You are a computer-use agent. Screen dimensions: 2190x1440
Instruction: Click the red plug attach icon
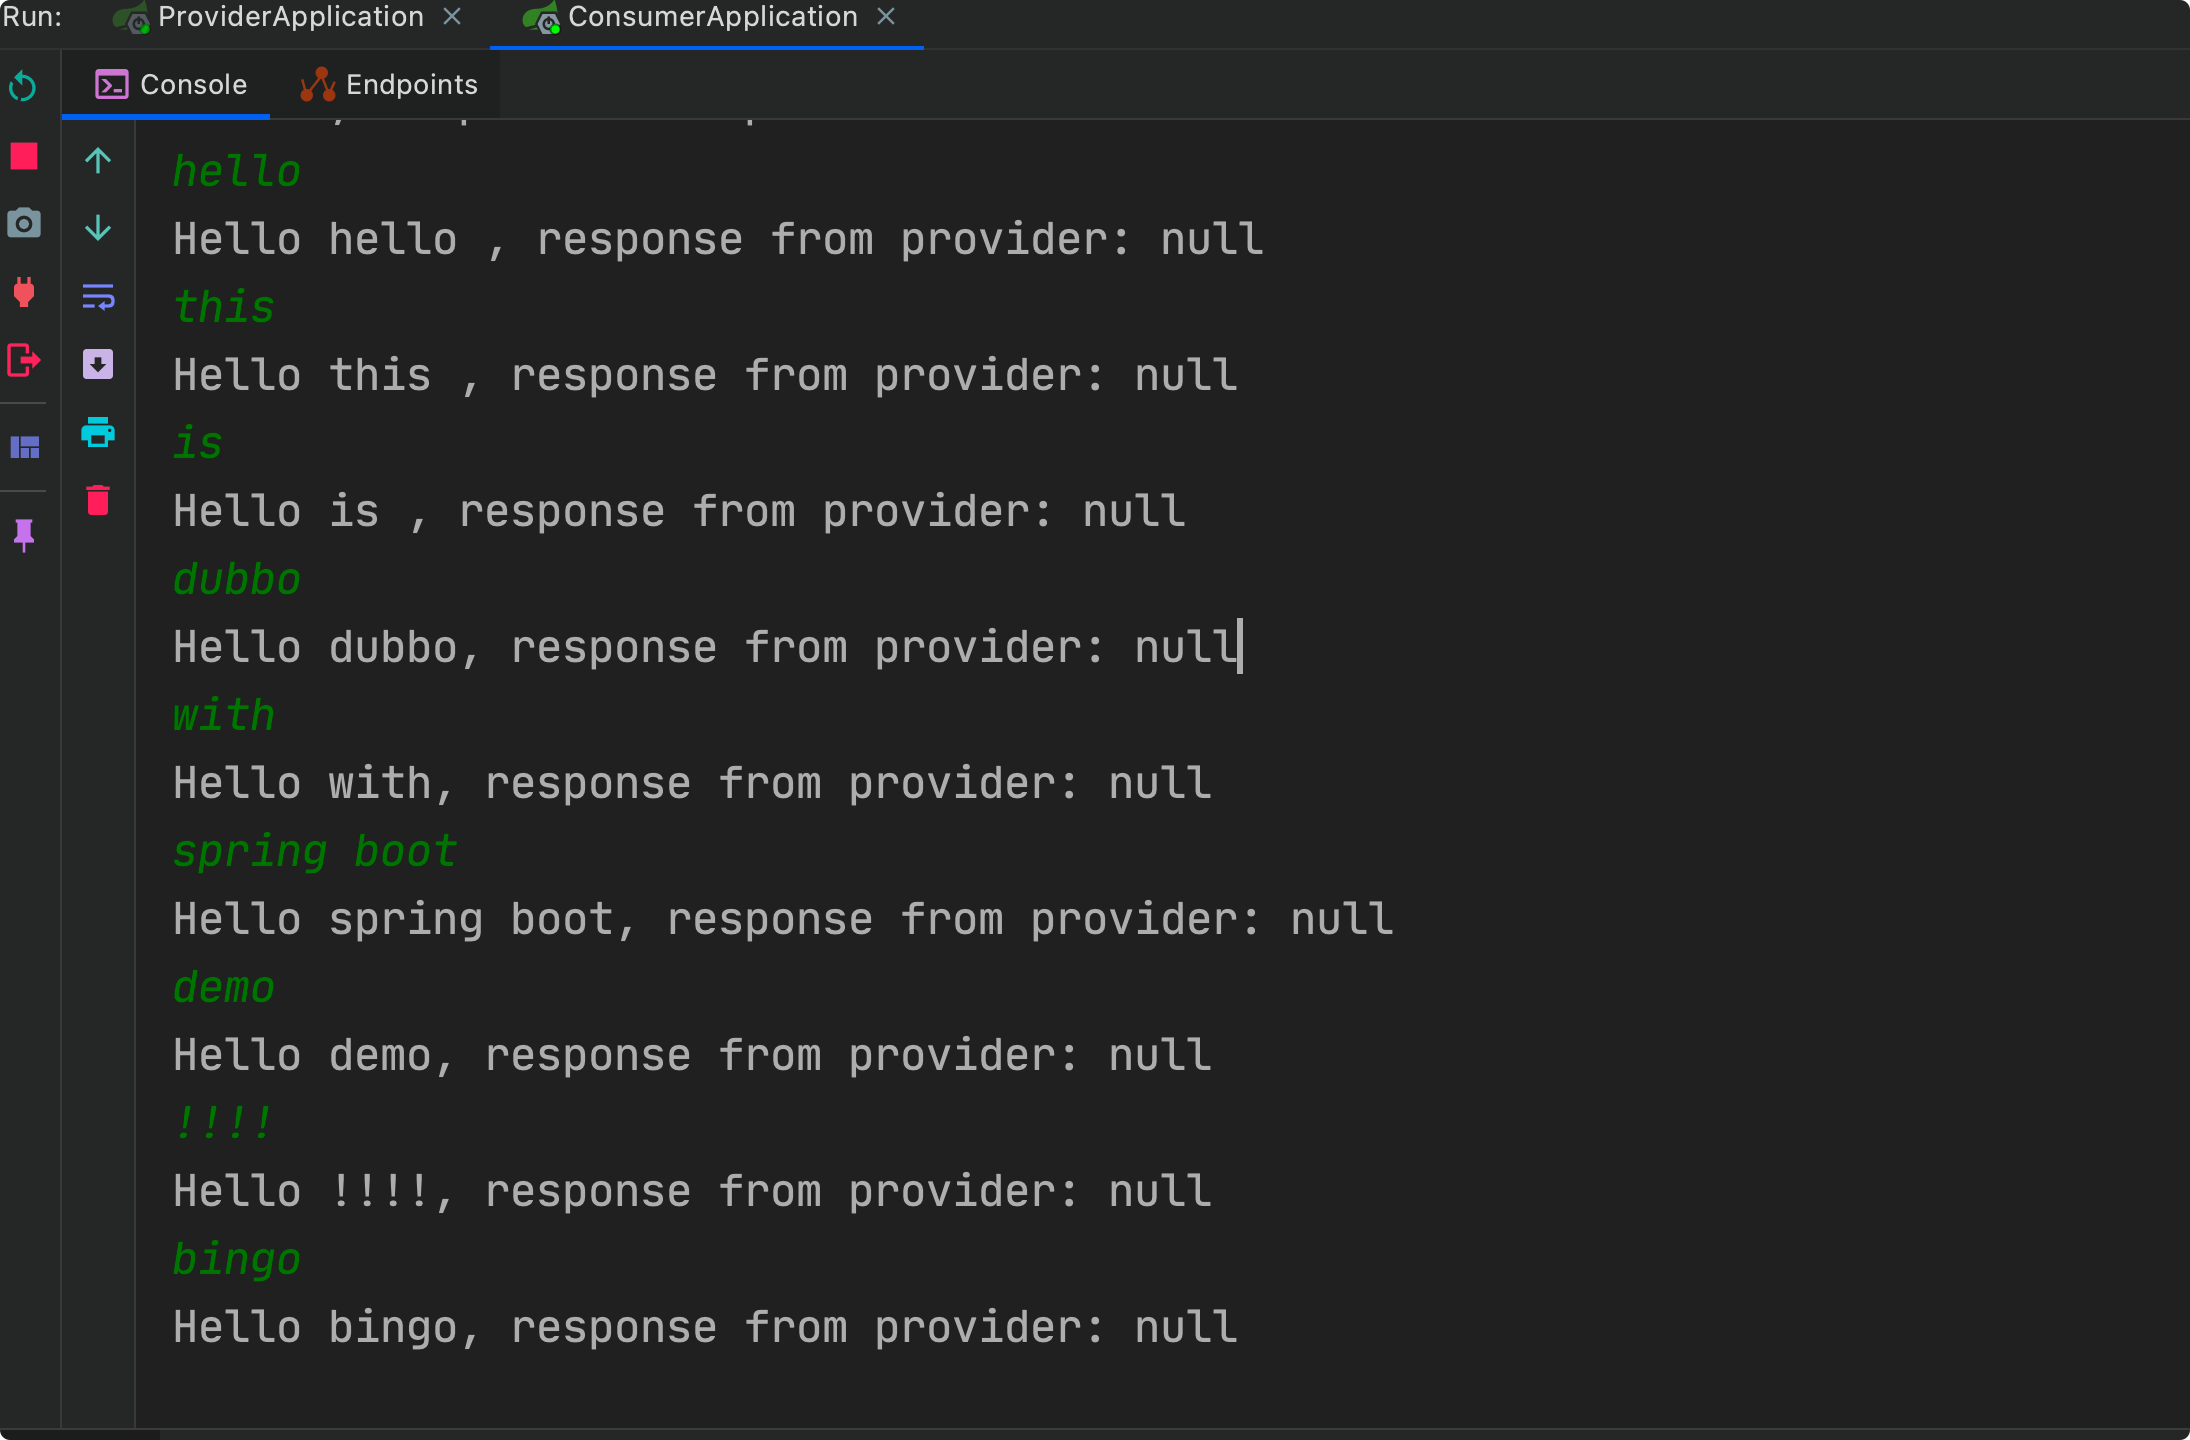(x=24, y=292)
